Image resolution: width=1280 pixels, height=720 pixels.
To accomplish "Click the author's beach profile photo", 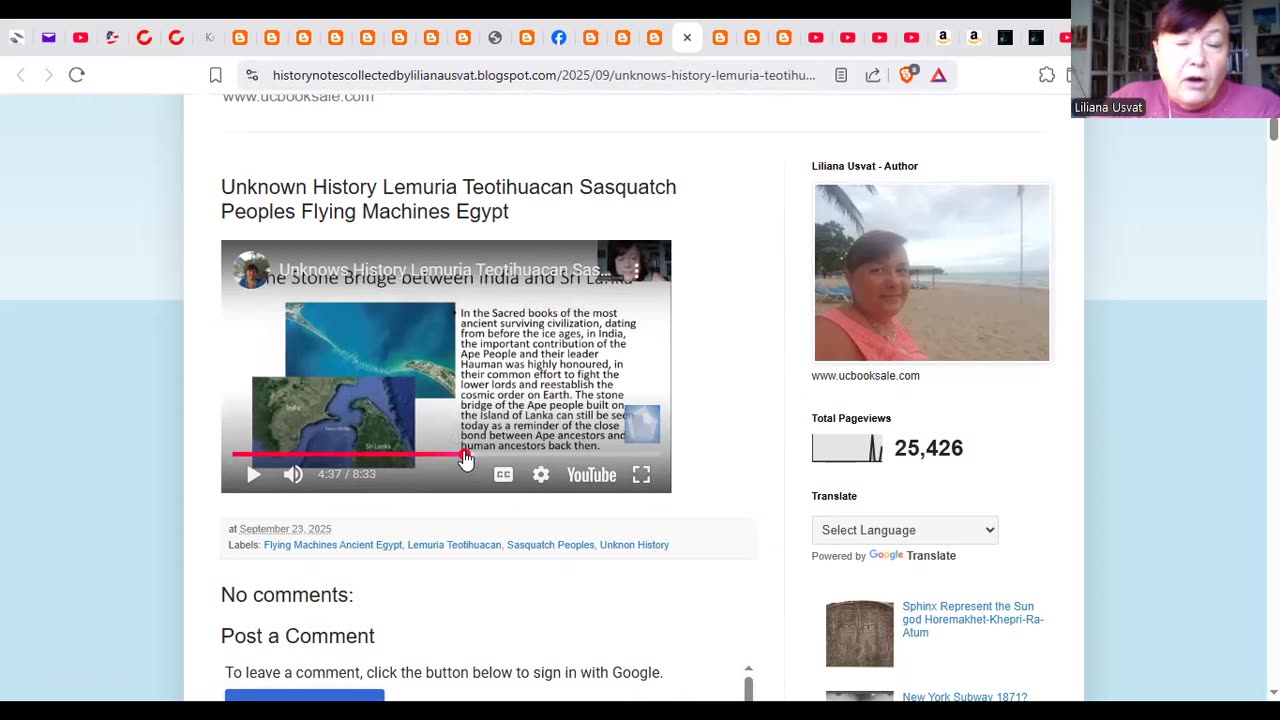I will pos(932,273).
